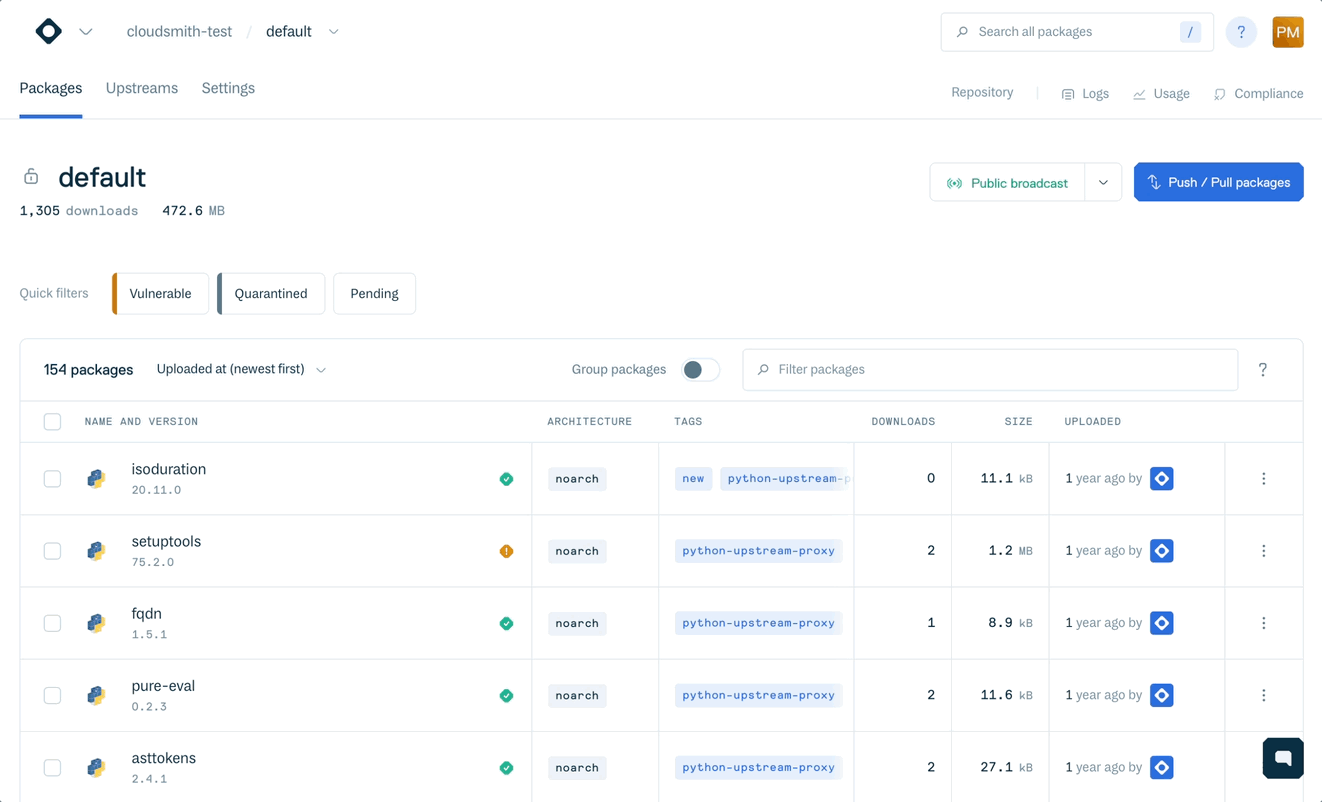Click the Search all packages field

[1077, 32]
